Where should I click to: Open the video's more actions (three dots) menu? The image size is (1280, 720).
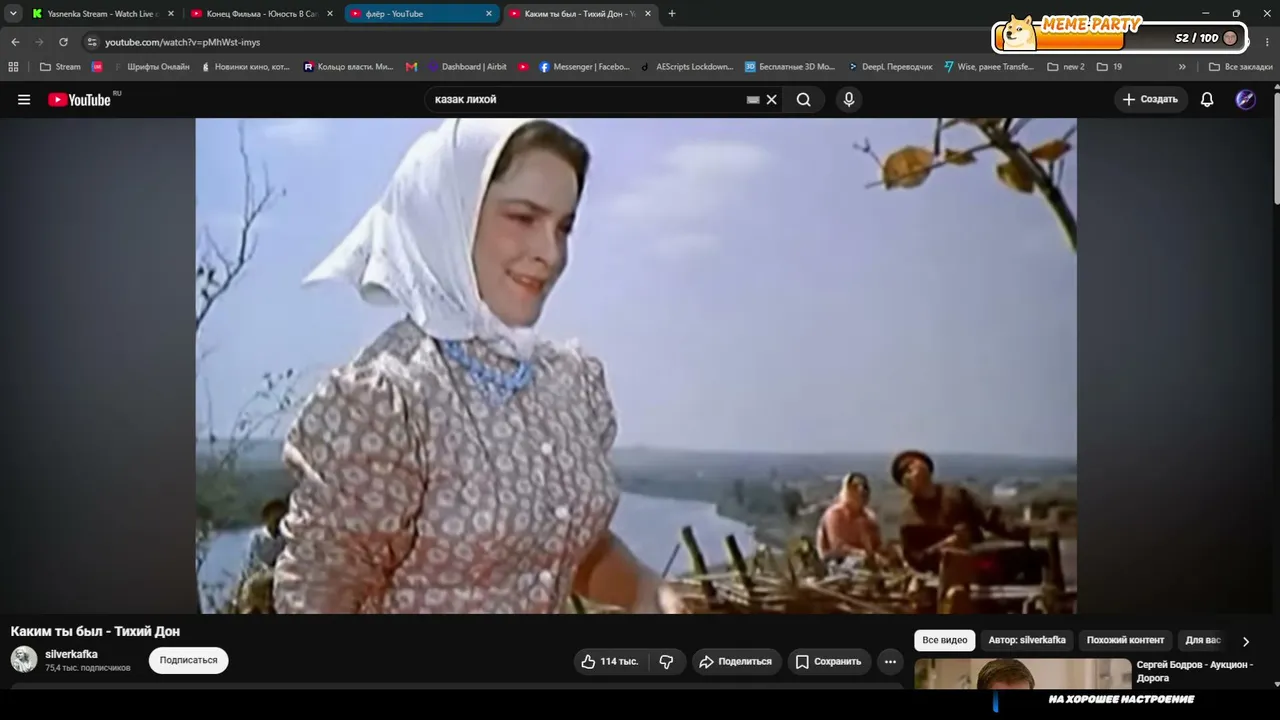click(890, 661)
